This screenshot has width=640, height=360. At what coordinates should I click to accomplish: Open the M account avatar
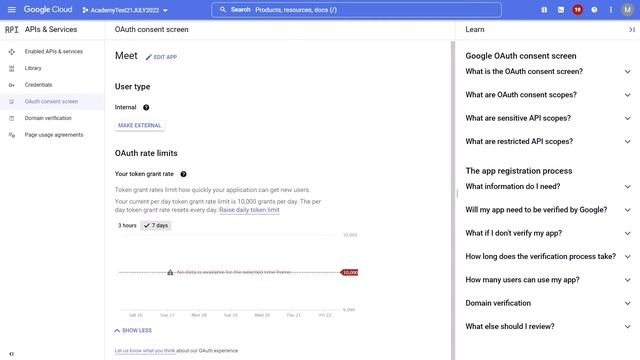(x=627, y=10)
